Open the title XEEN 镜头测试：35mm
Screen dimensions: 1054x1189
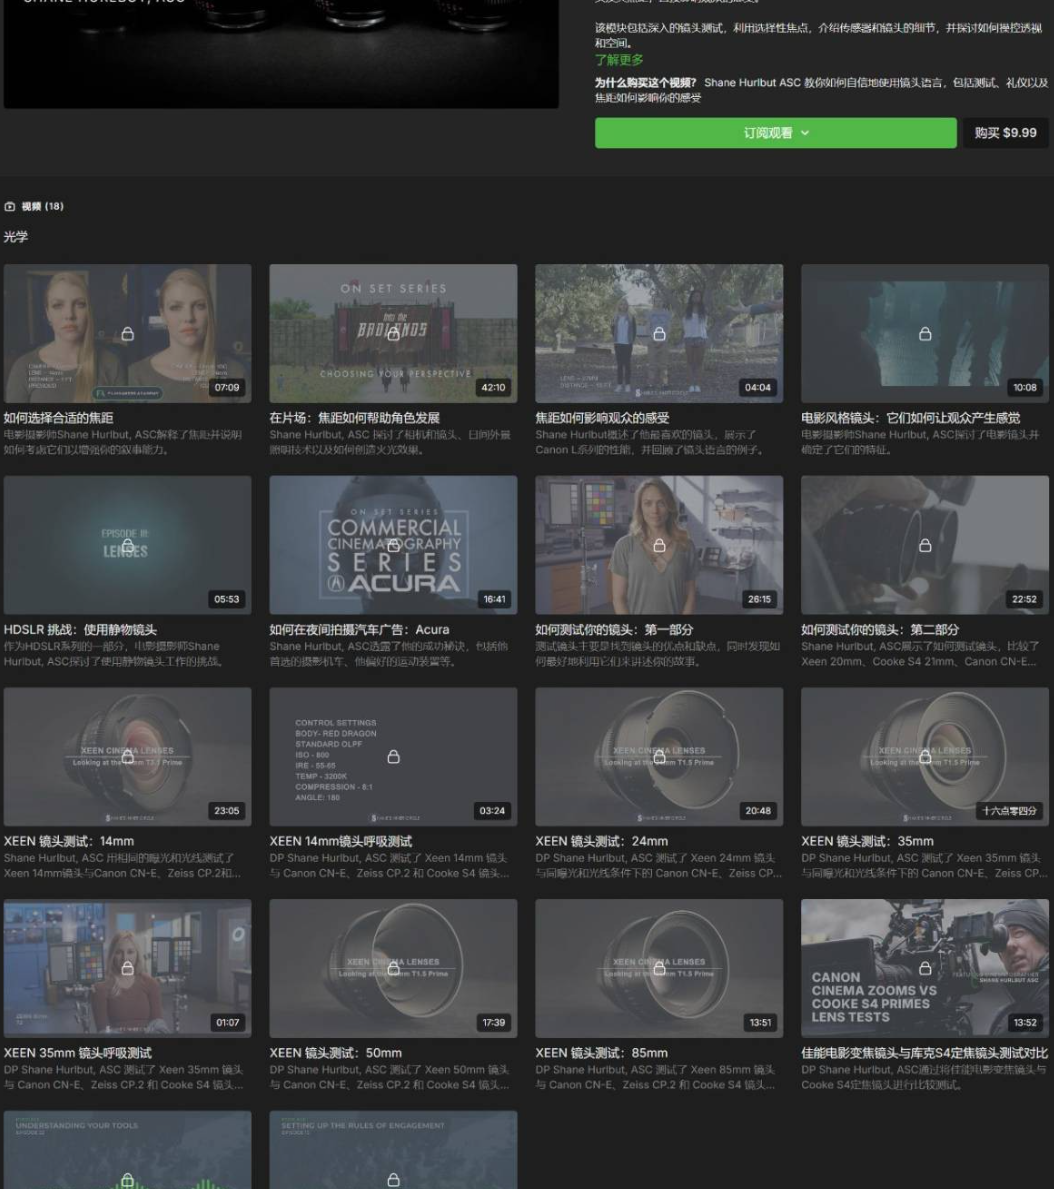click(x=867, y=841)
